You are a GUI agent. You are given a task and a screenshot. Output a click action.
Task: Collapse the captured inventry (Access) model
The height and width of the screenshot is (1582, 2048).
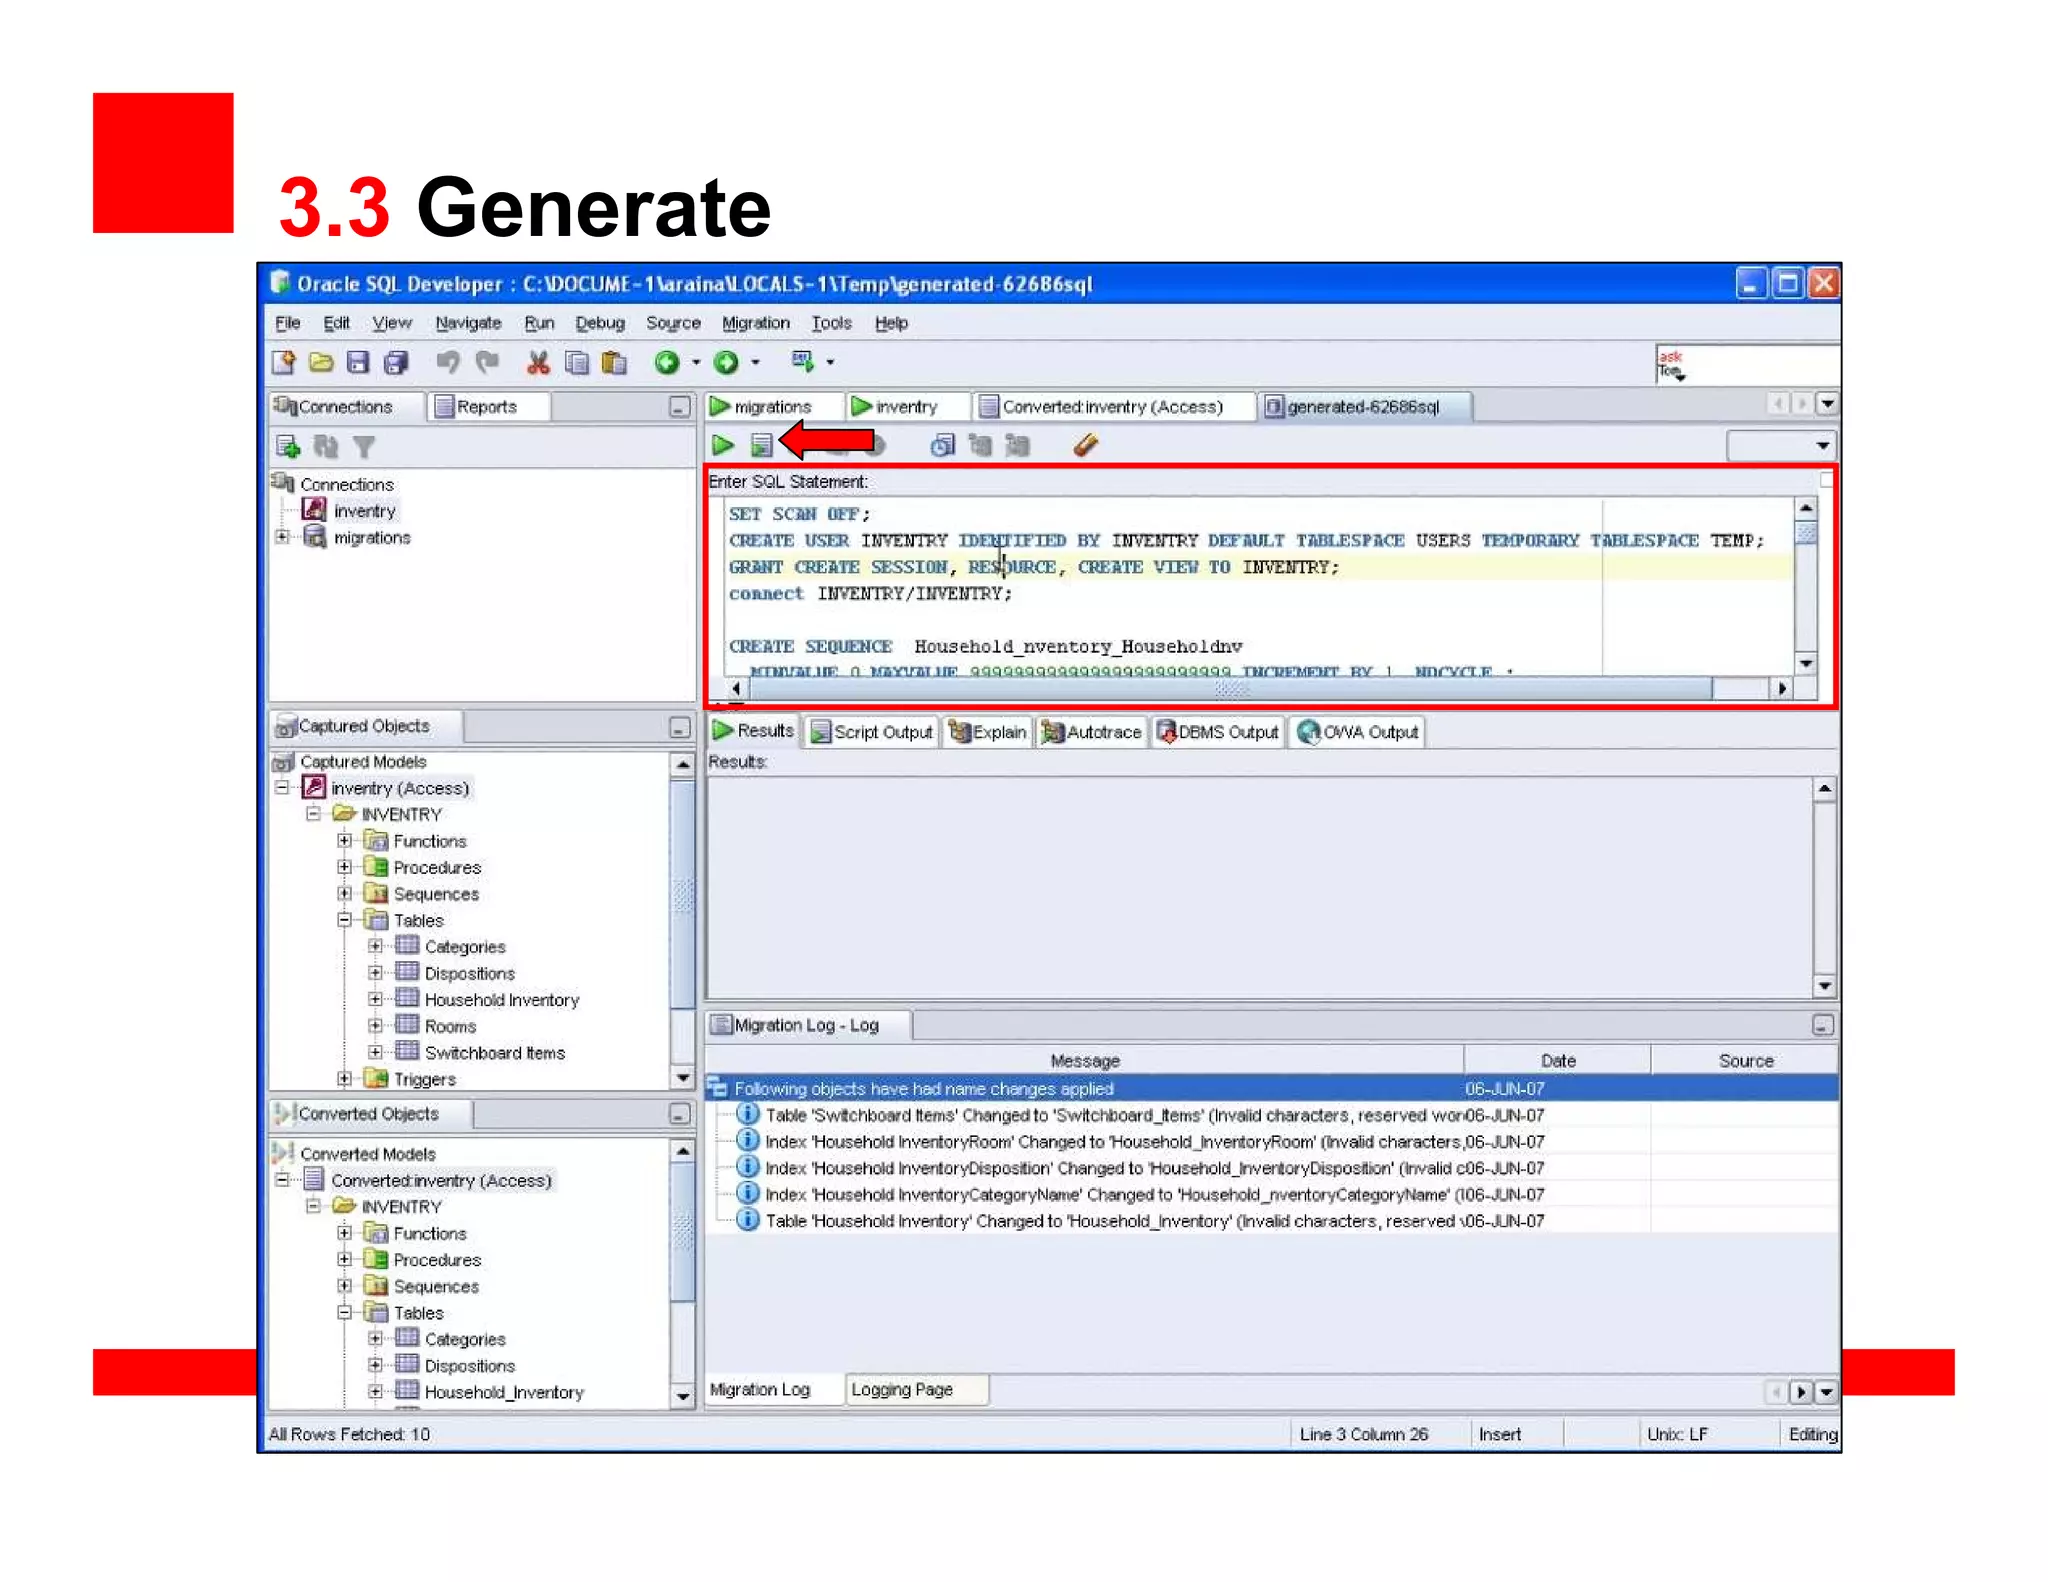tap(283, 788)
